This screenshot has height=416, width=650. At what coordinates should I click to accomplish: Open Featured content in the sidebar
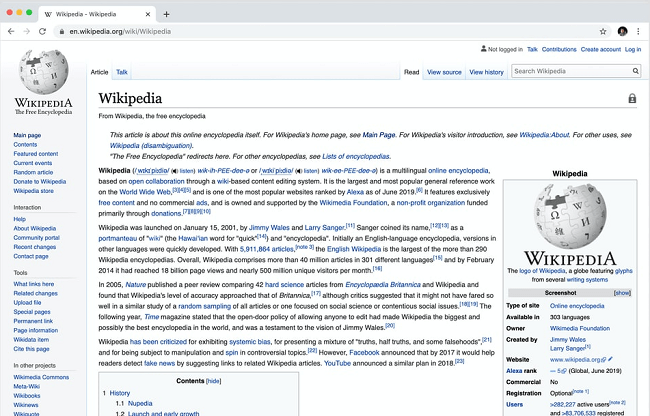click(36, 154)
